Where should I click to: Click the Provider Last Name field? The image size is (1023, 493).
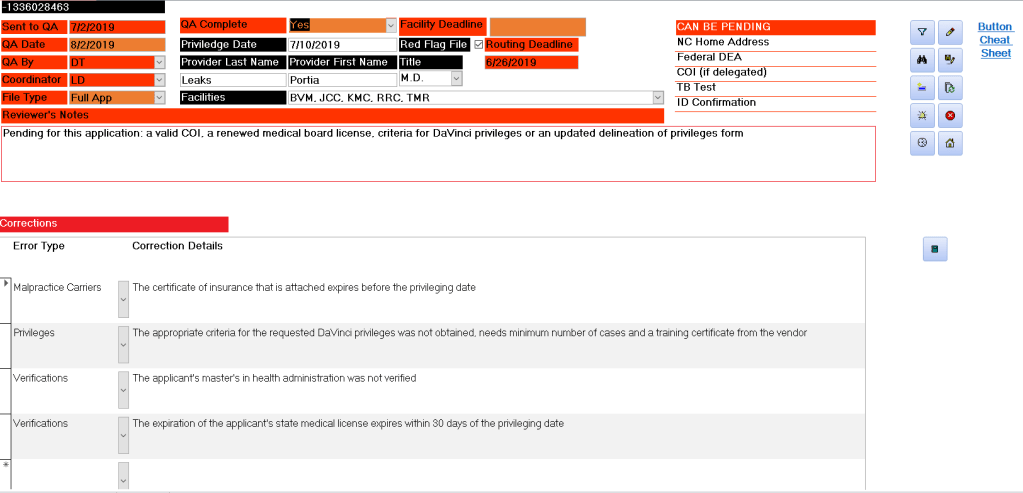tap(230, 80)
